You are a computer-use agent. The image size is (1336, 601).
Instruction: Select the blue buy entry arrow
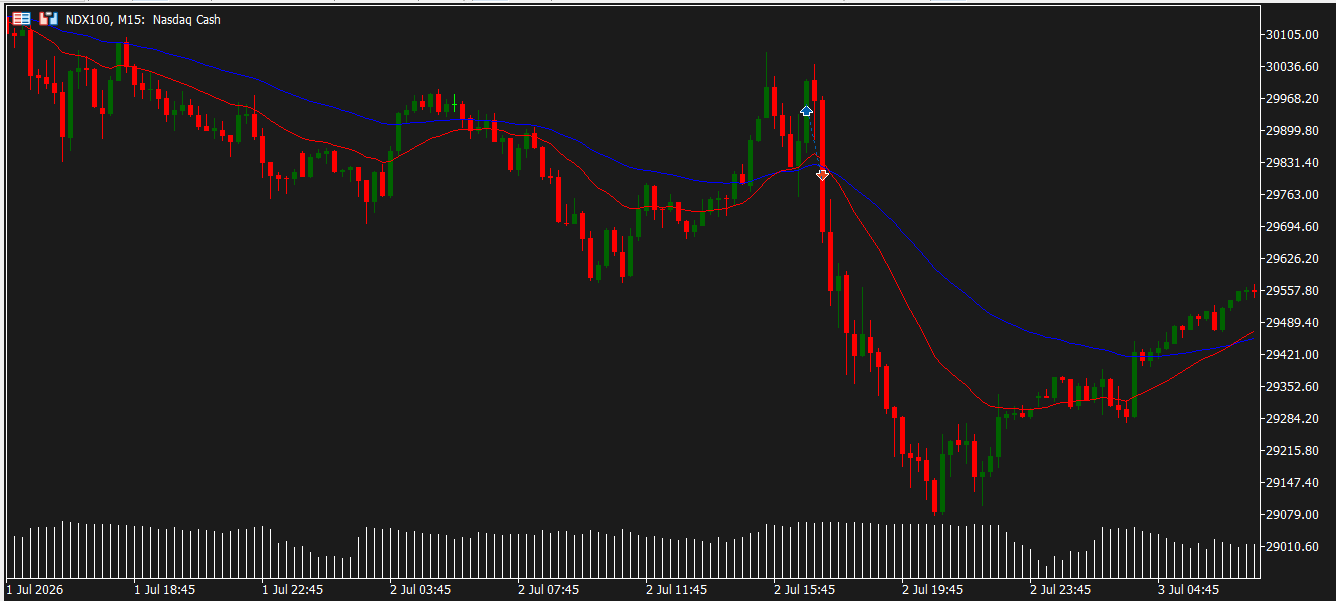point(806,111)
